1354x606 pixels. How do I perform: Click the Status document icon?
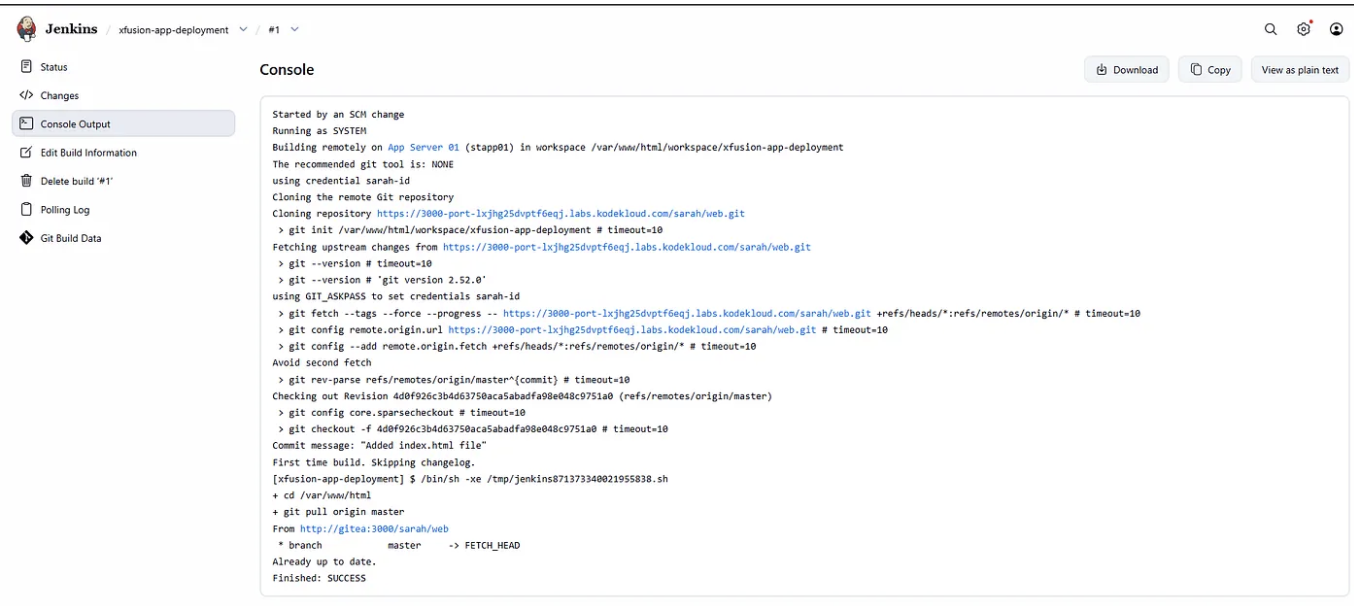(27, 67)
